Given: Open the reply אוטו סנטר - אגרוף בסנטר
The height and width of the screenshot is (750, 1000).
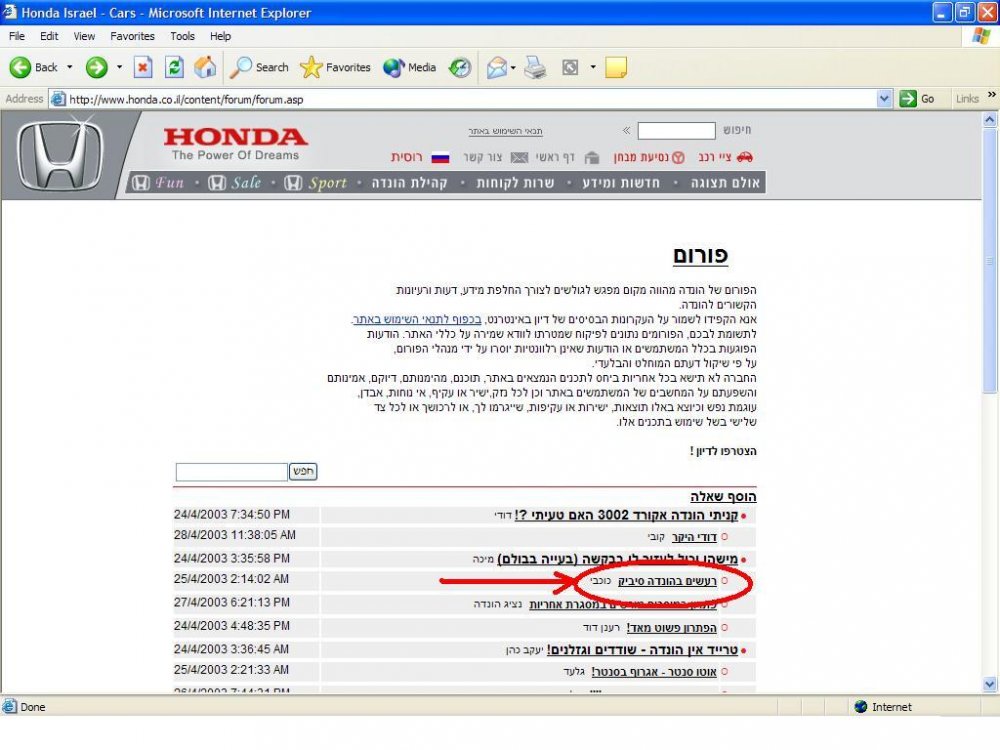Looking at the screenshot, I should (x=654, y=672).
